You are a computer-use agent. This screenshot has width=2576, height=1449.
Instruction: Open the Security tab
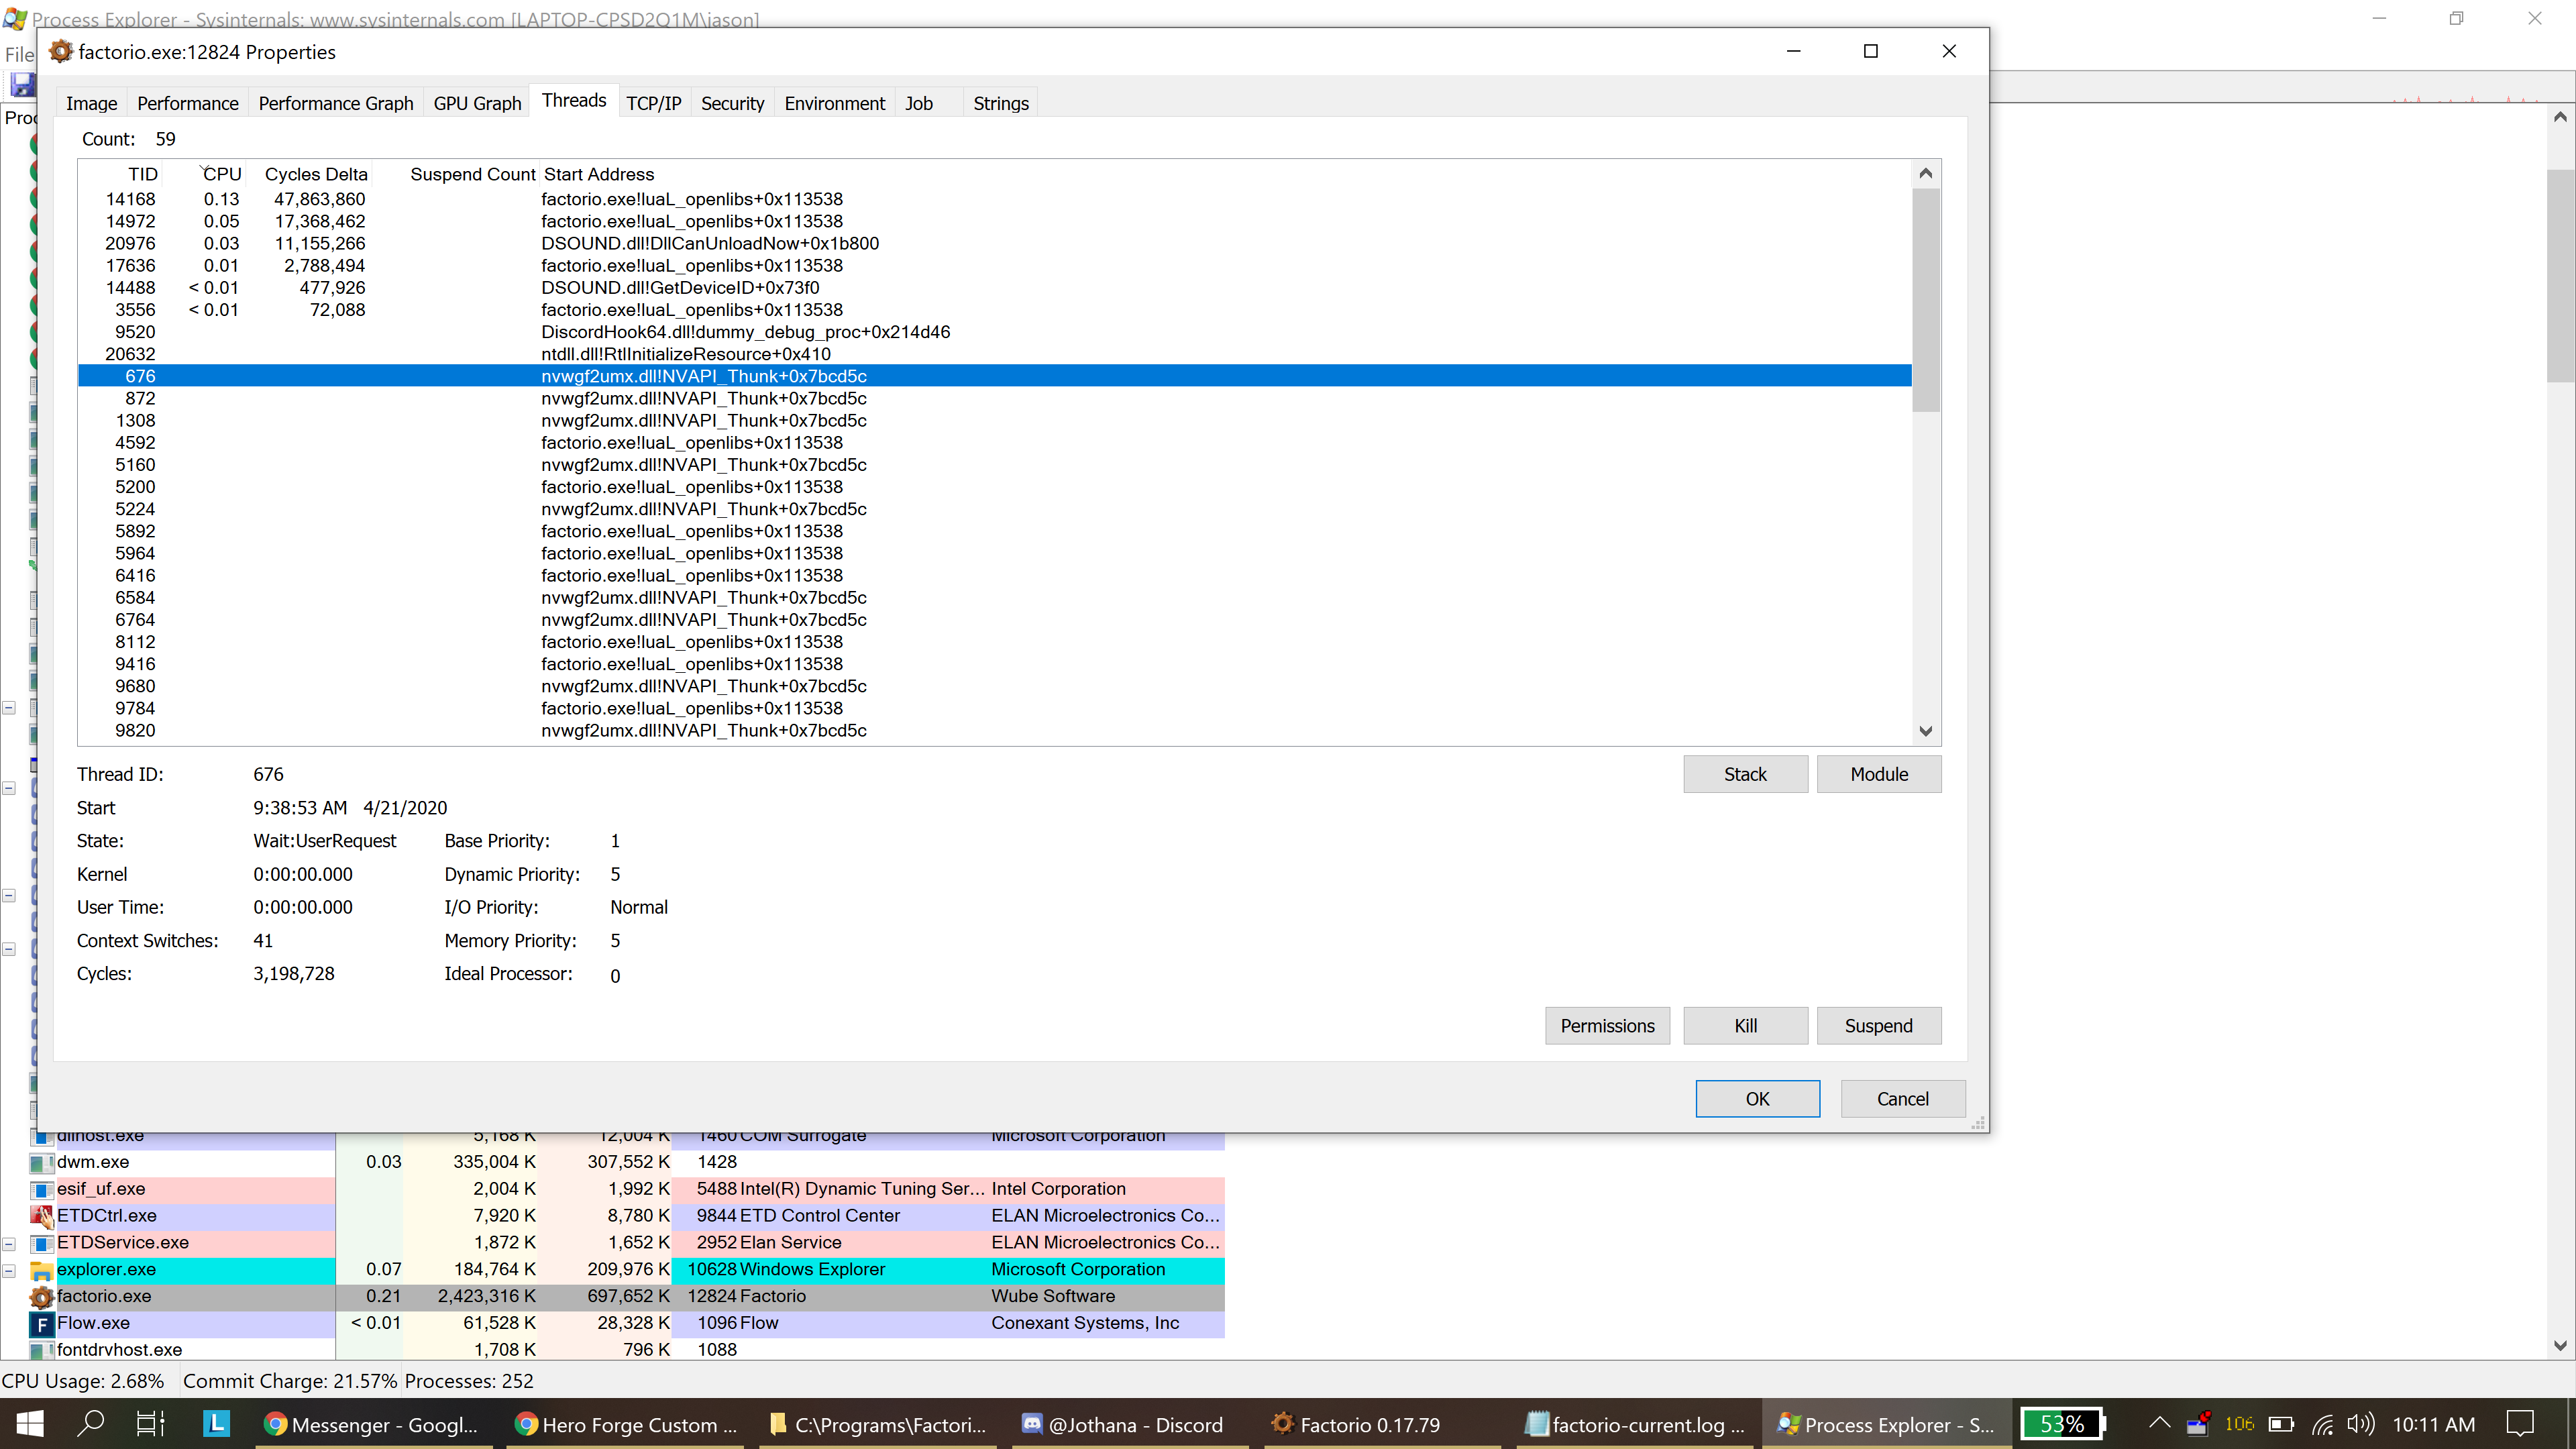click(x=732, y=103)
